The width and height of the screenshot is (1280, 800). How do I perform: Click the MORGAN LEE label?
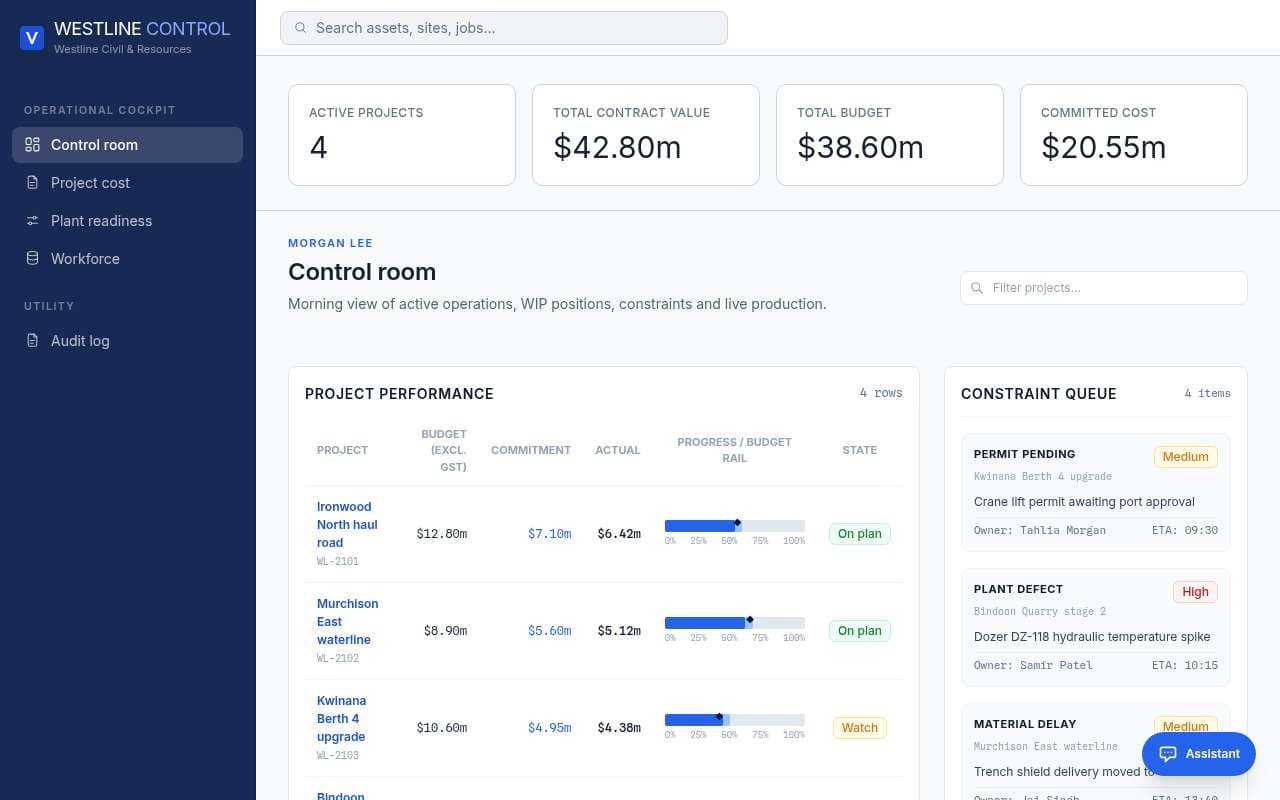point(330,243)
